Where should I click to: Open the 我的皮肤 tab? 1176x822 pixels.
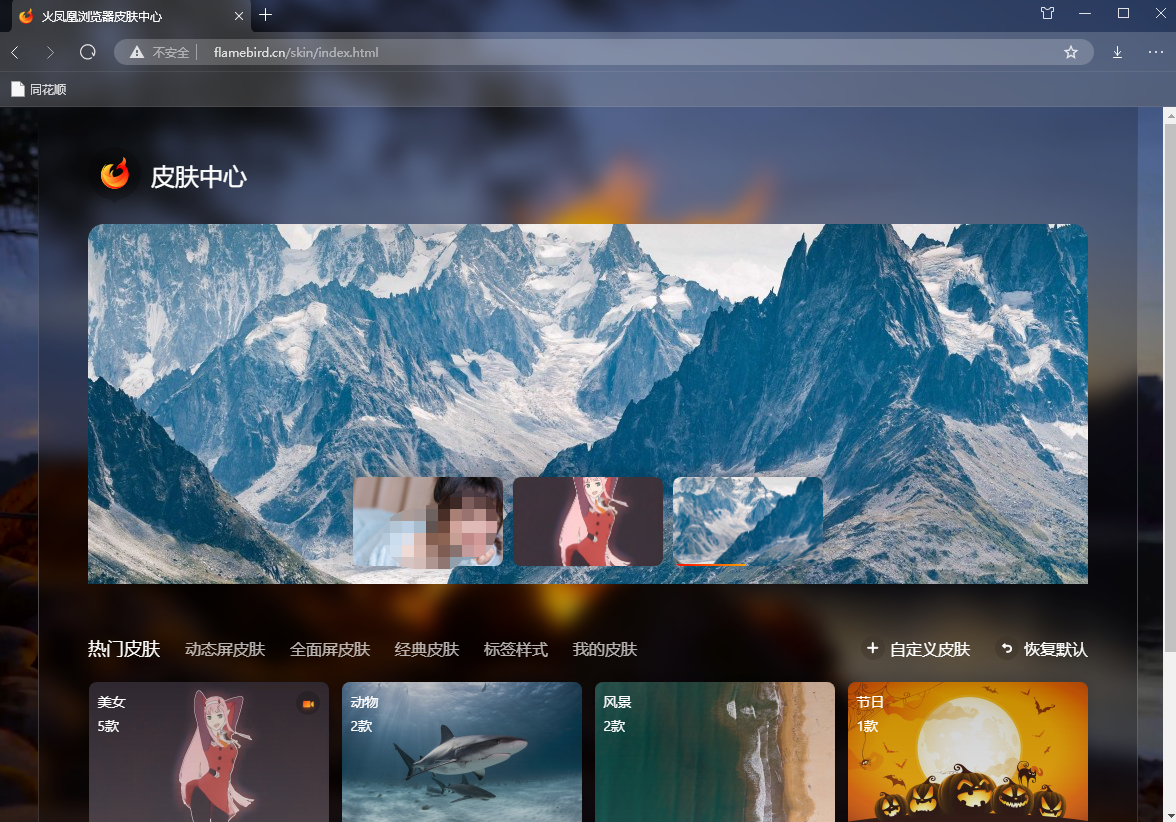604,650
